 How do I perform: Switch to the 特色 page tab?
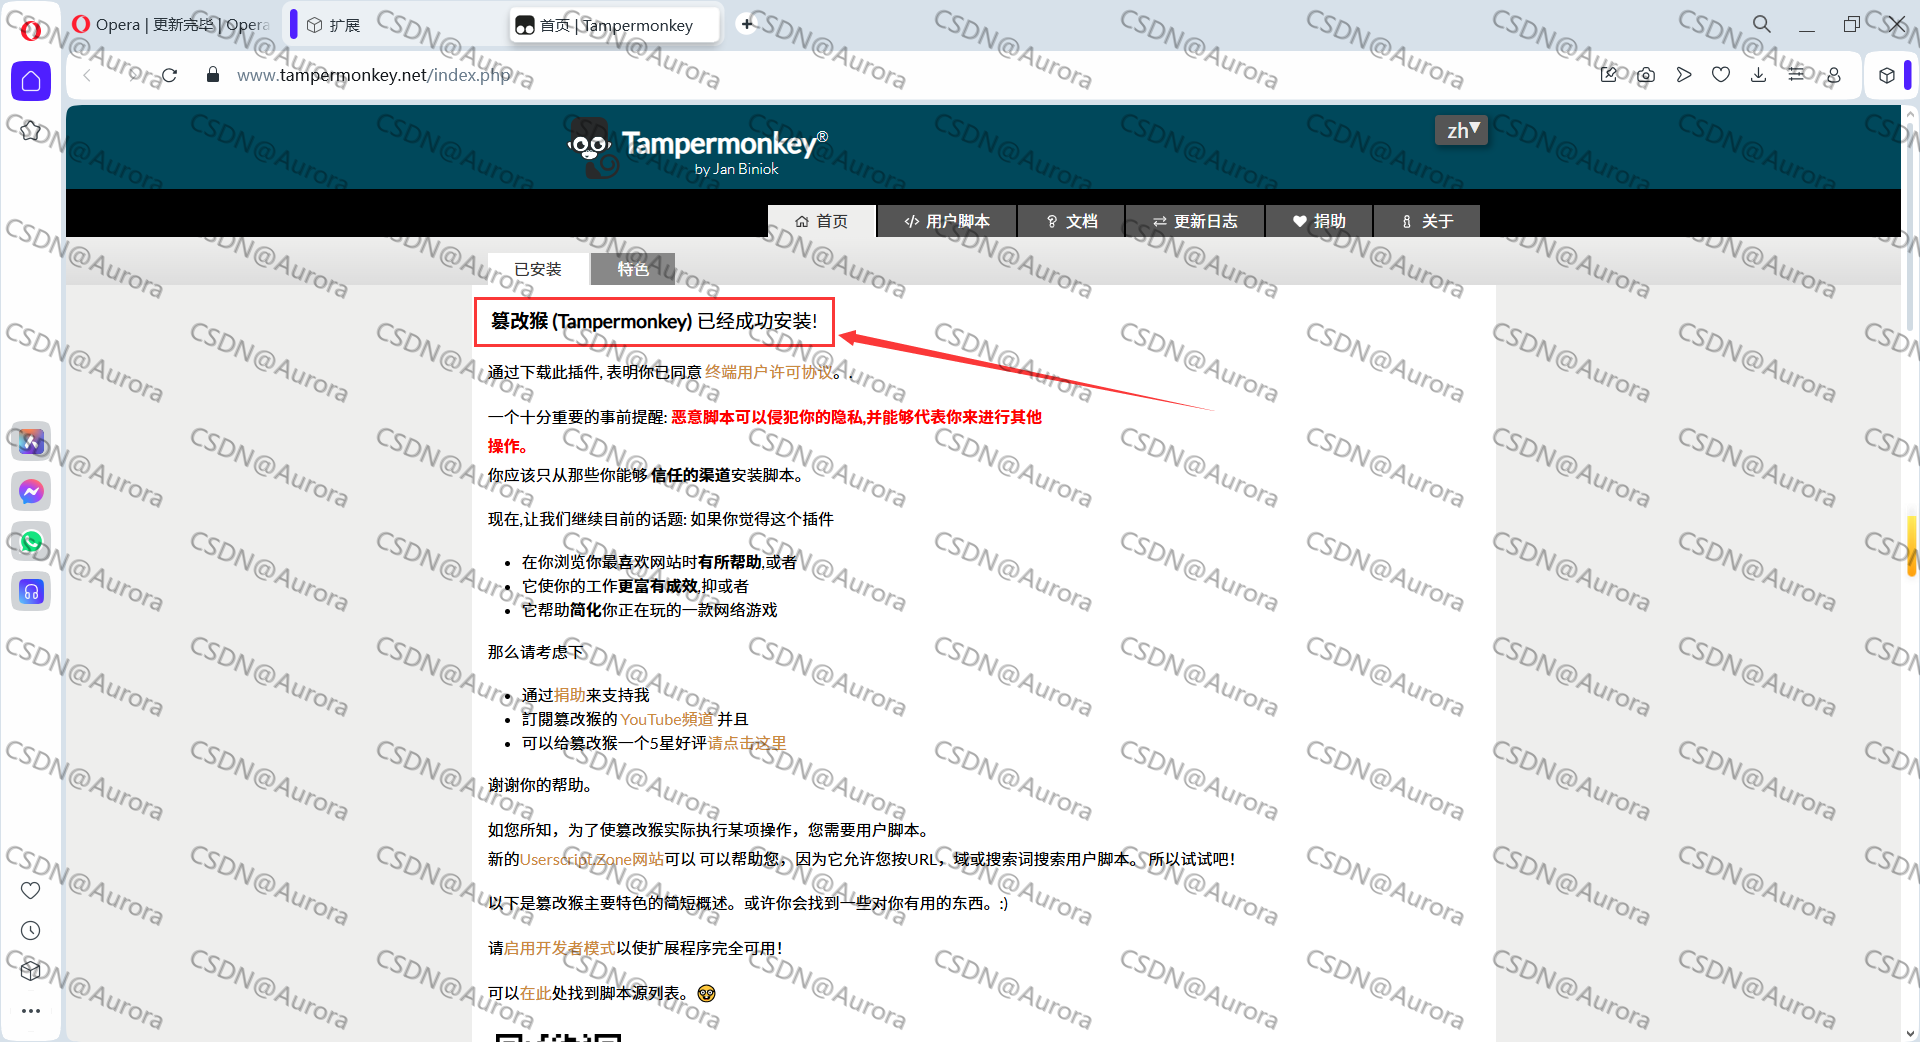[633, 269]
